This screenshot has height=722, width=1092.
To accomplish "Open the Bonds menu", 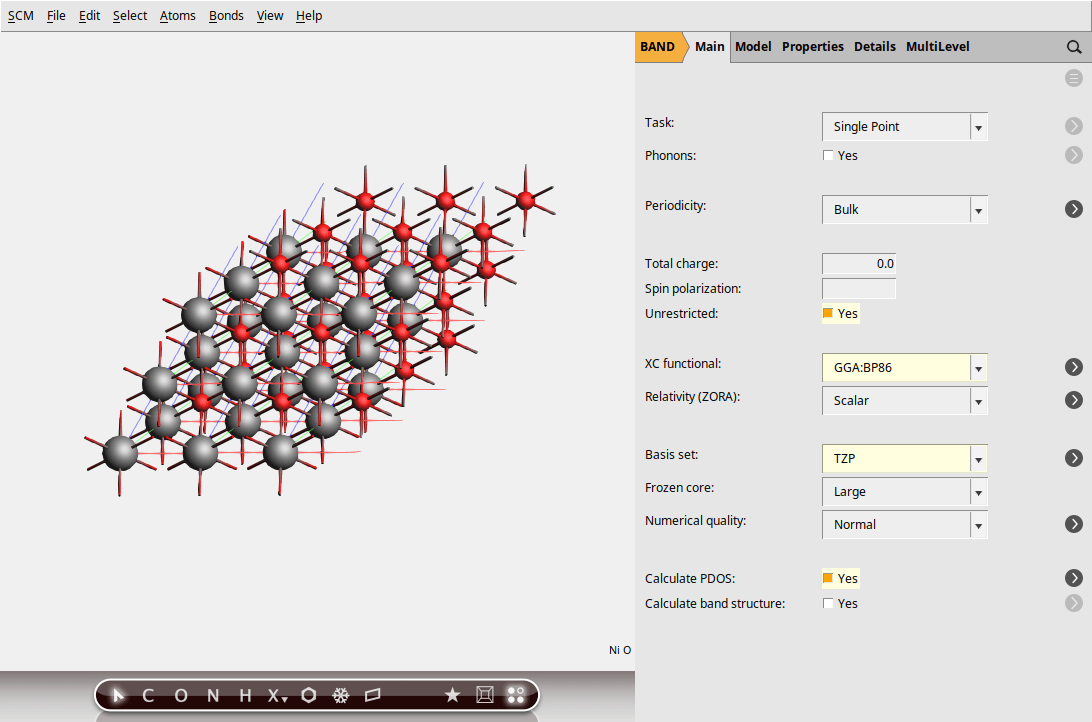I will point(226,15).
